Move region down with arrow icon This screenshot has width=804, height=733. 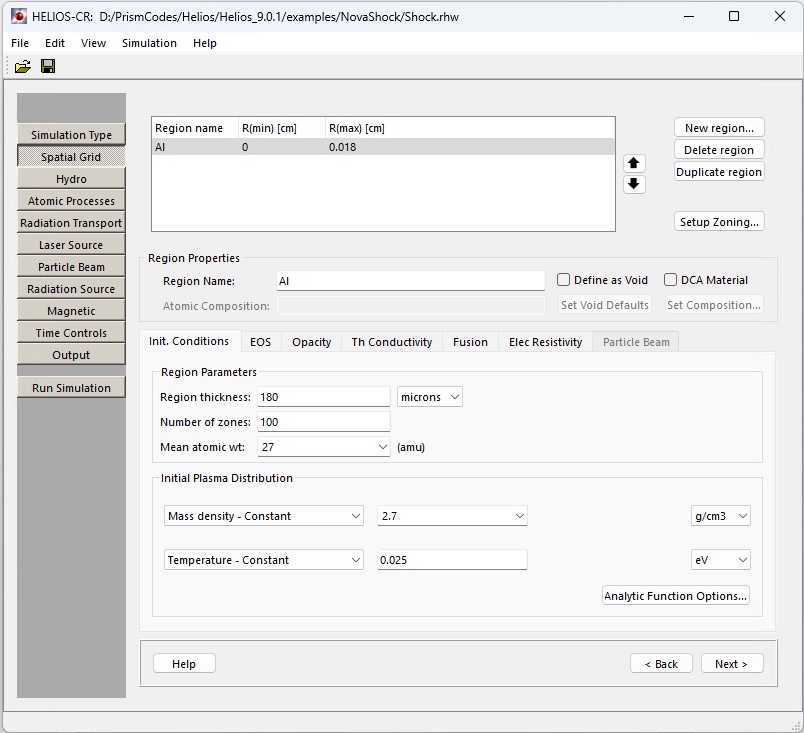634,184
